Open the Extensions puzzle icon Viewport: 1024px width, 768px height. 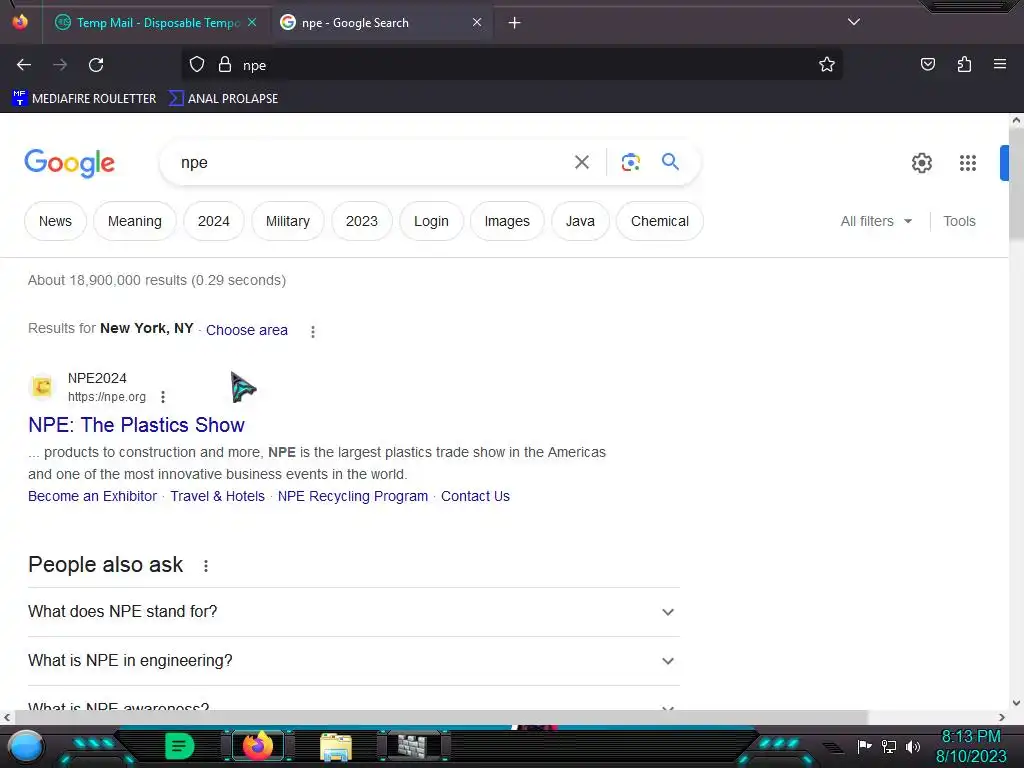[x=964, y=65]
